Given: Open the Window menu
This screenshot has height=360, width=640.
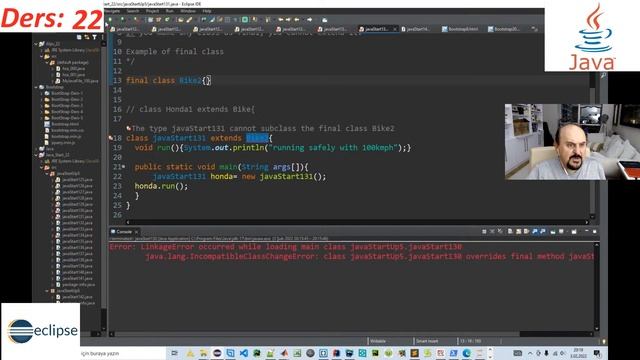Looking at the screenshot, I should point(188,11).
